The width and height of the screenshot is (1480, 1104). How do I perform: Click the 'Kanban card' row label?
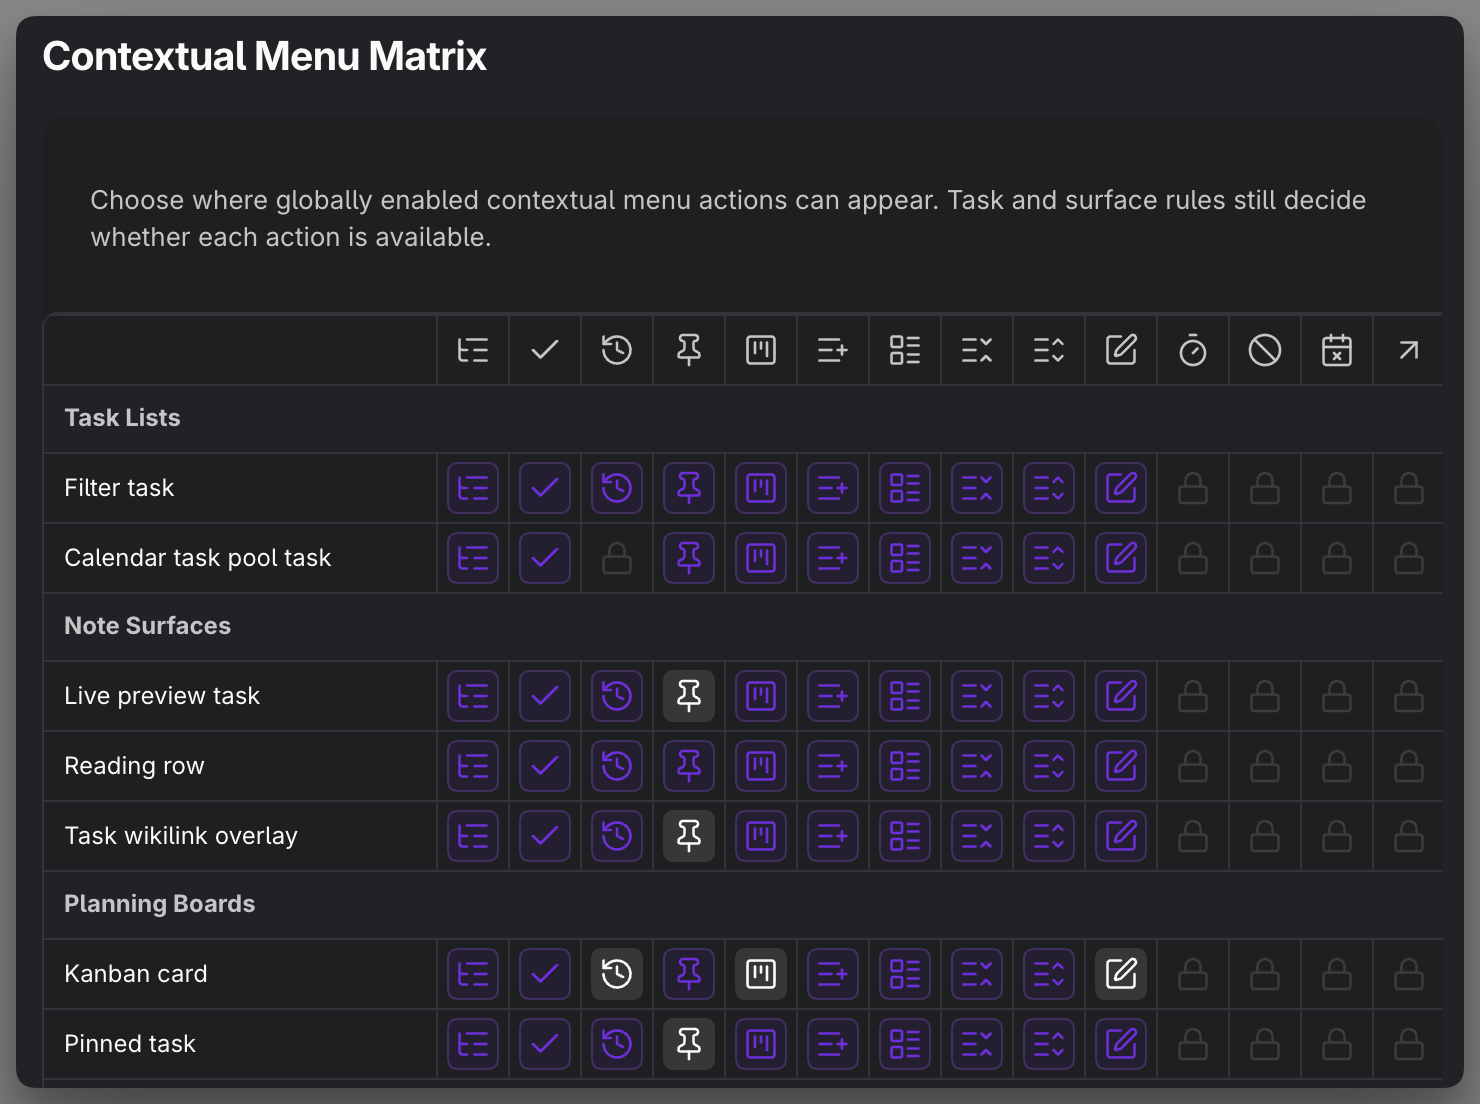136,974
